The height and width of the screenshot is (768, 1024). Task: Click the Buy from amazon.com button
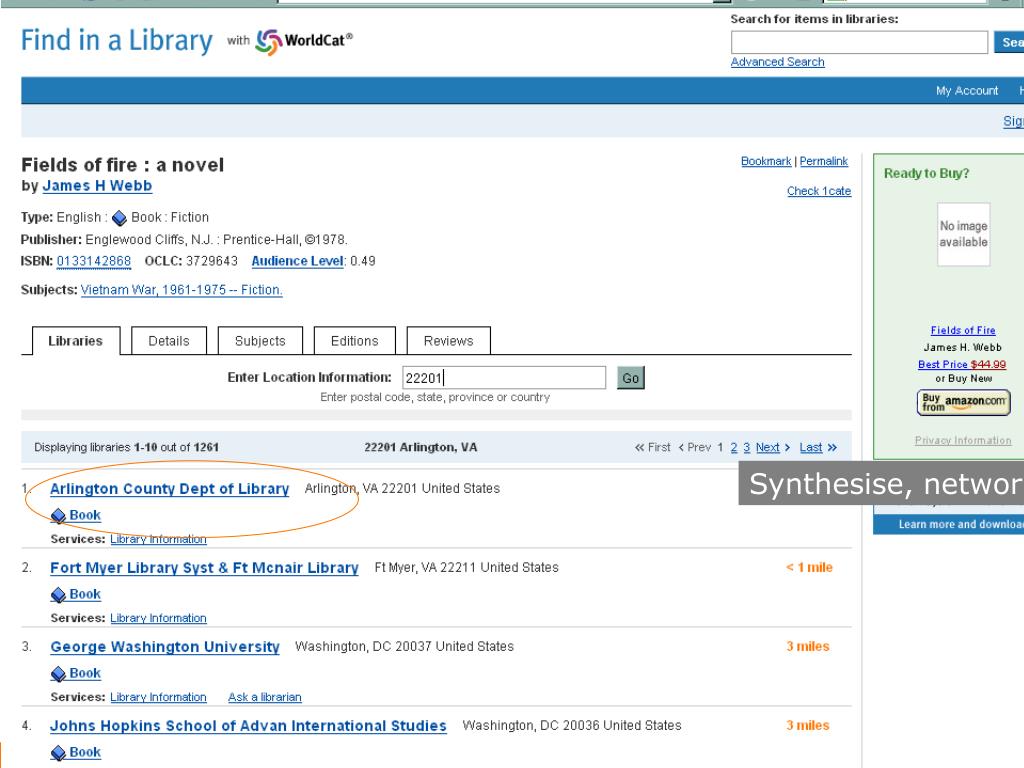tap(963, 402)
